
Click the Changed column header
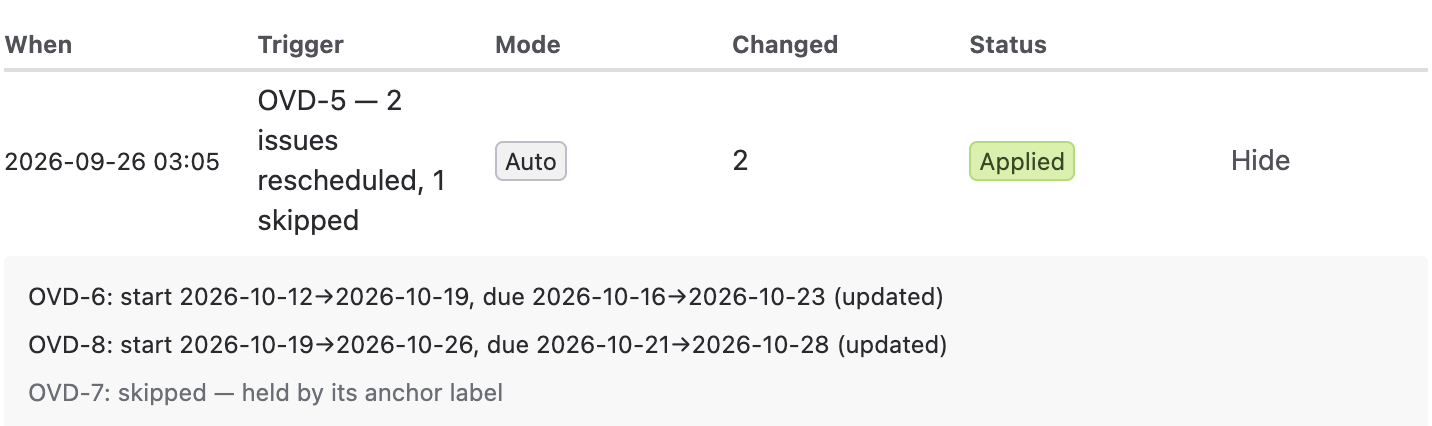pyautogui.click(x=785, y=45)
